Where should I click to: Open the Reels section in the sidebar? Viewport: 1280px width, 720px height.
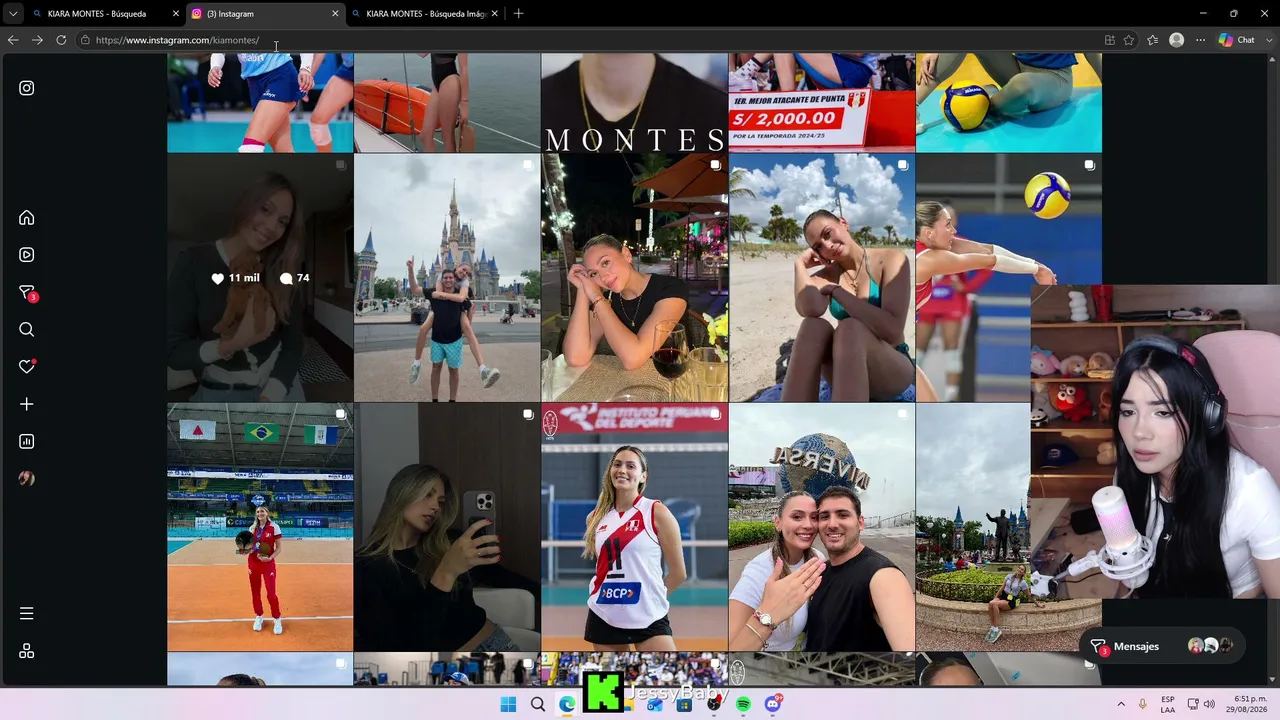click(27, 255)
